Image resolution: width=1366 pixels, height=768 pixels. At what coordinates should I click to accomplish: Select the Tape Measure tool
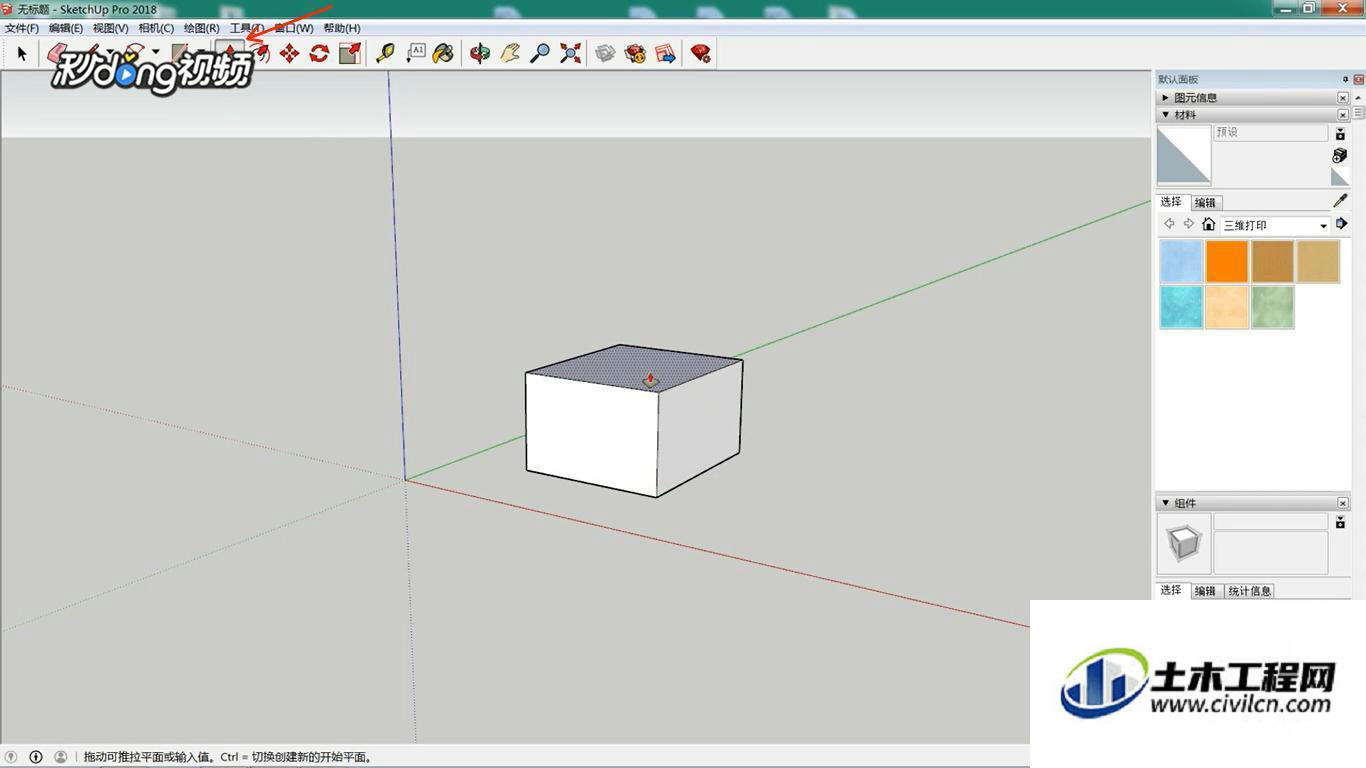pyautogui.click(x=385, y=54)
